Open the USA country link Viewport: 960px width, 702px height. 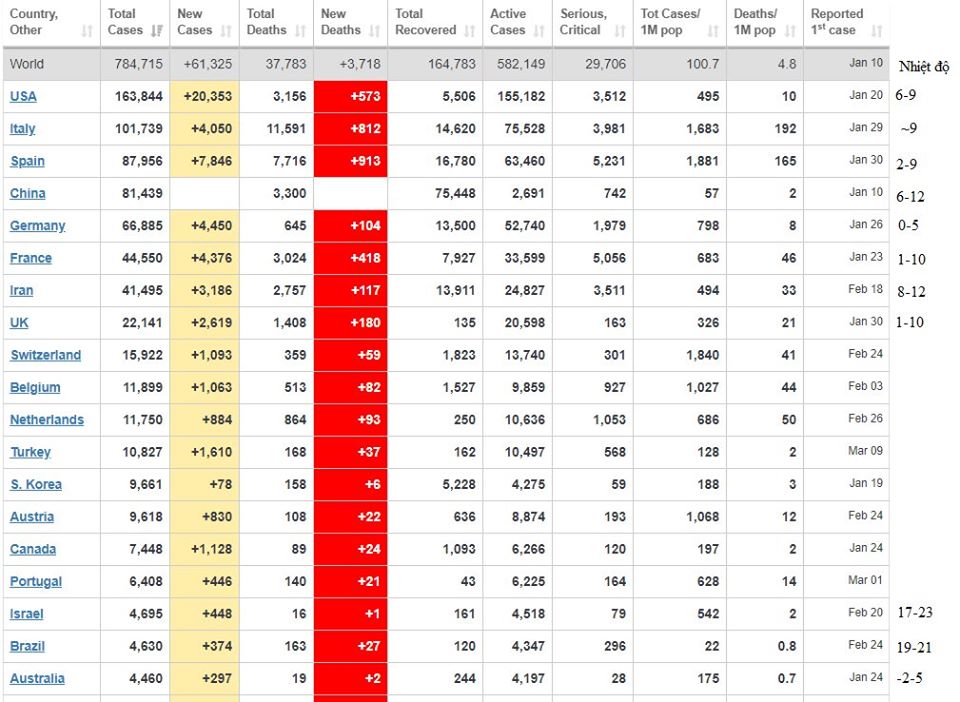click(x=23, y=97)
